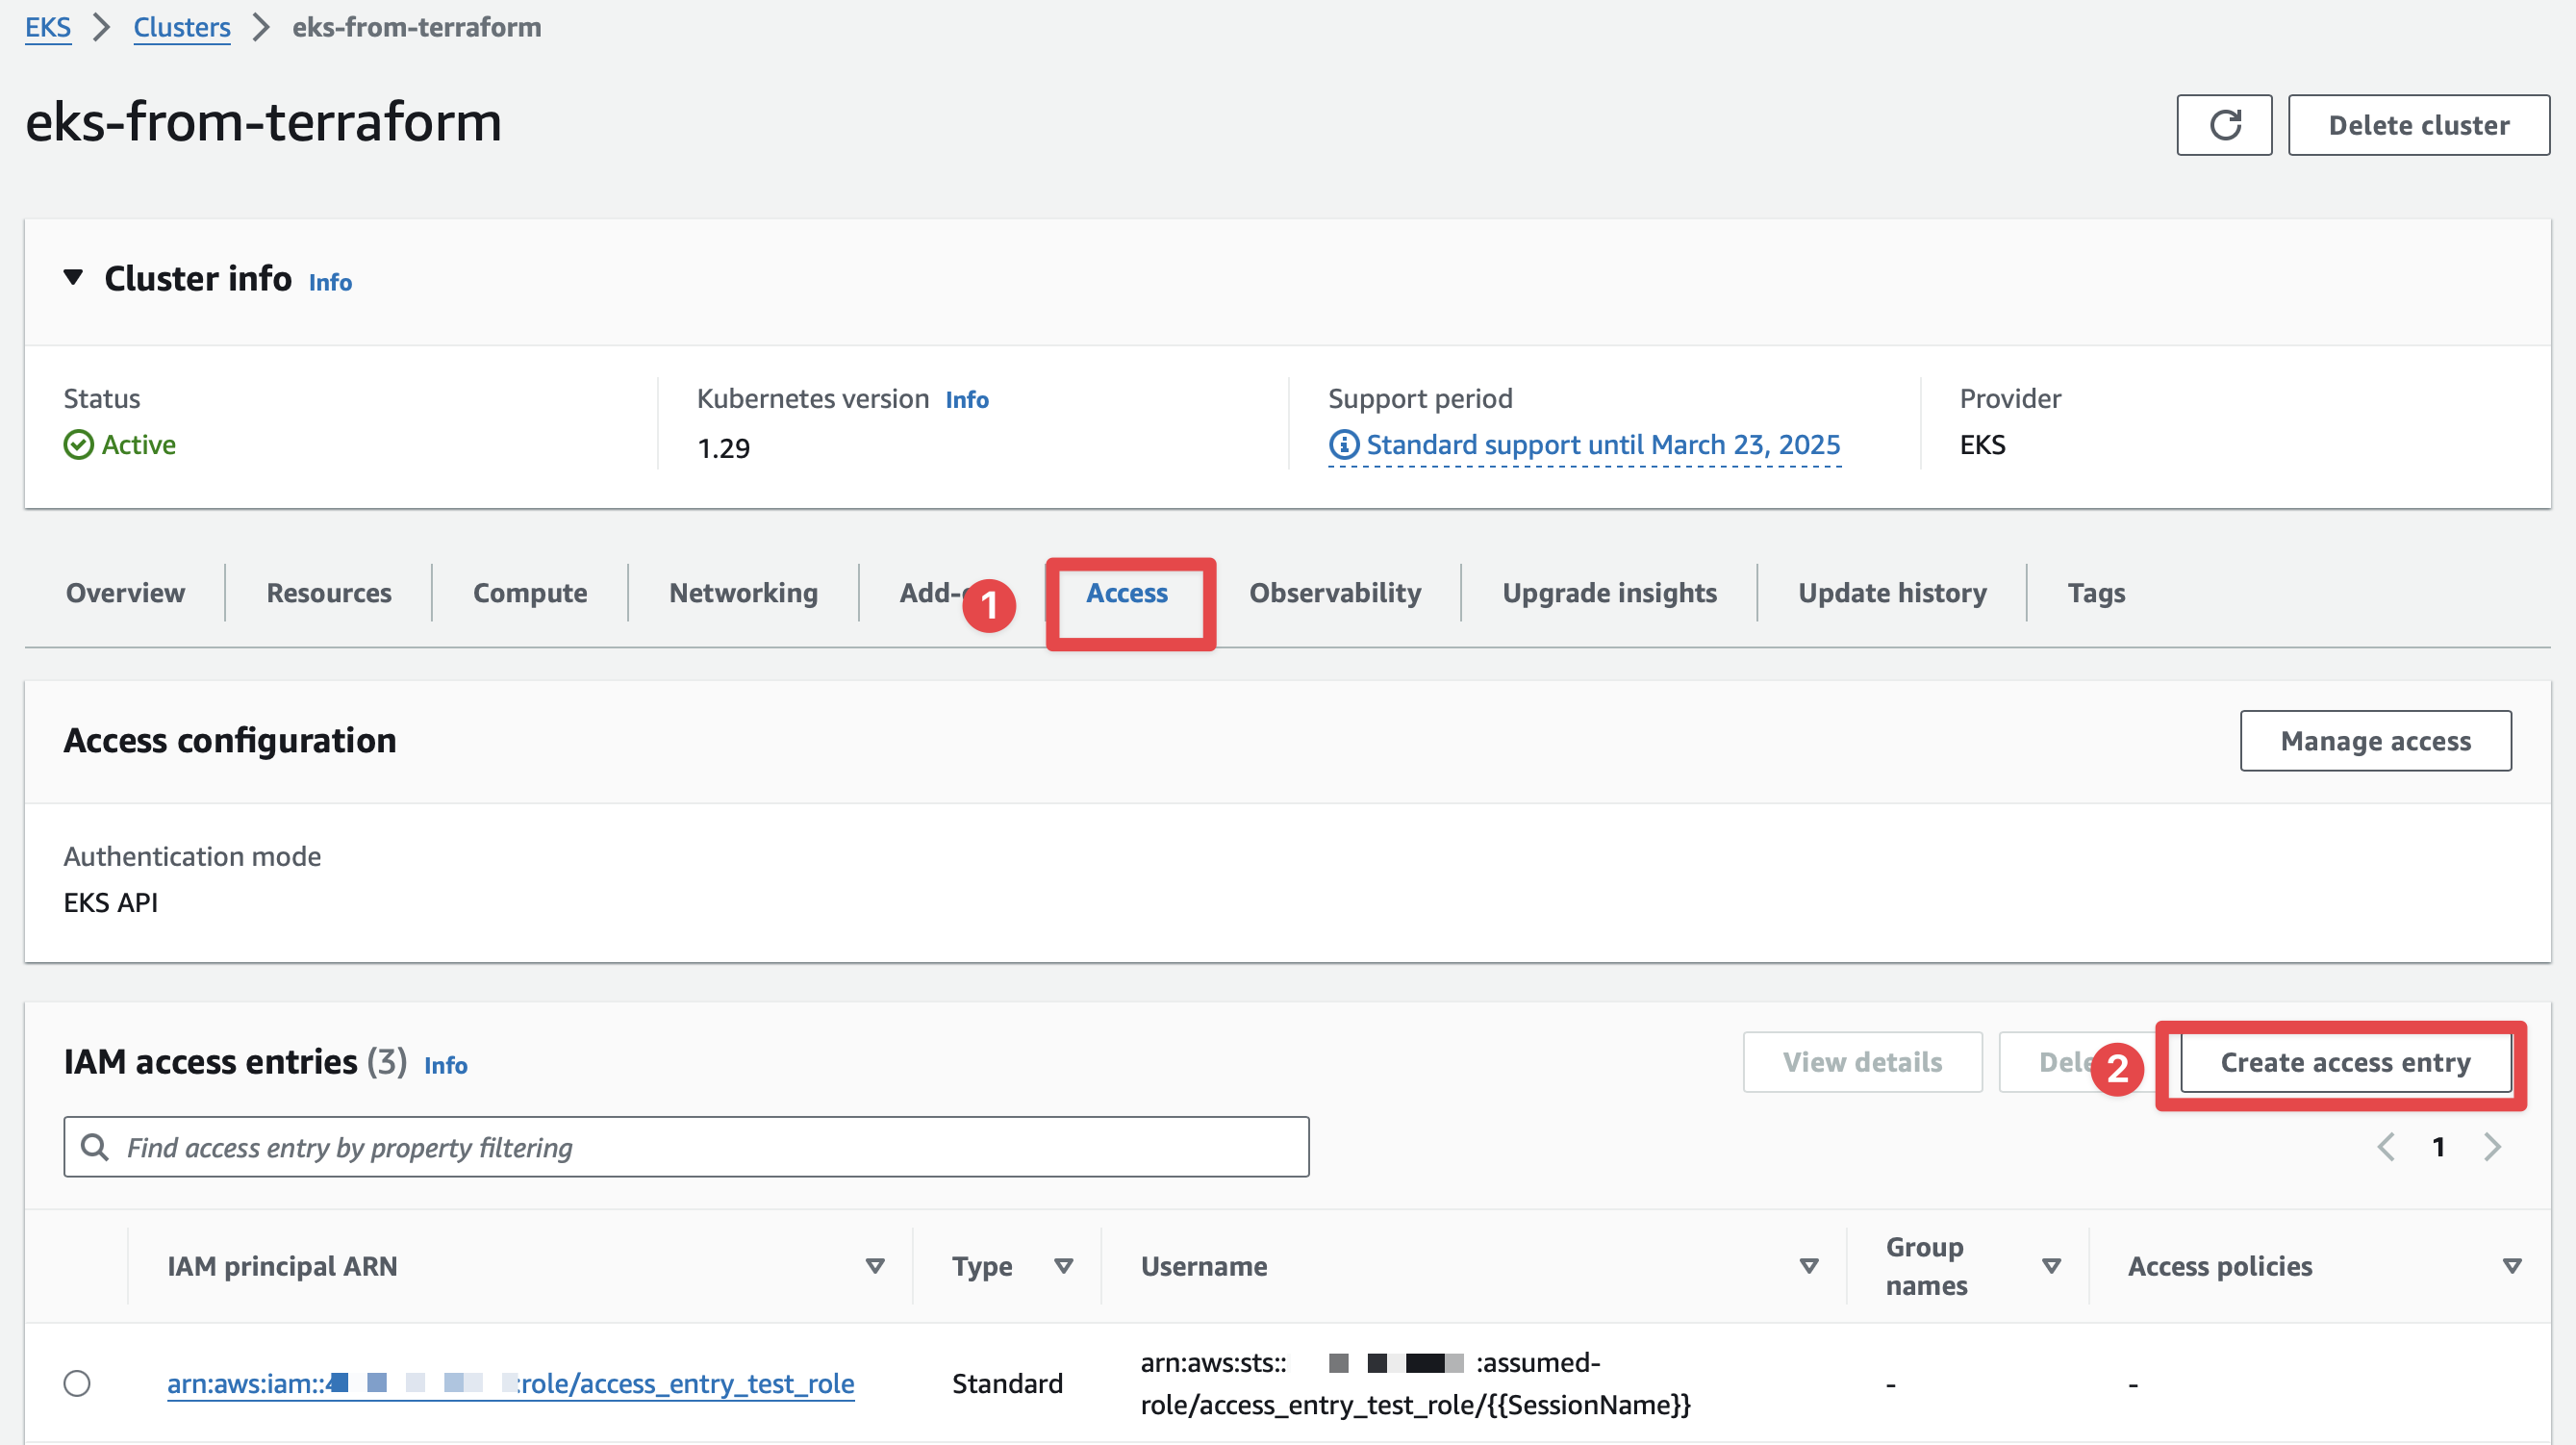Viewport: 2576px width, 1445px height.
Task: Select the access_entry_test_role radio button
Action: click(x=77, y=1383)
